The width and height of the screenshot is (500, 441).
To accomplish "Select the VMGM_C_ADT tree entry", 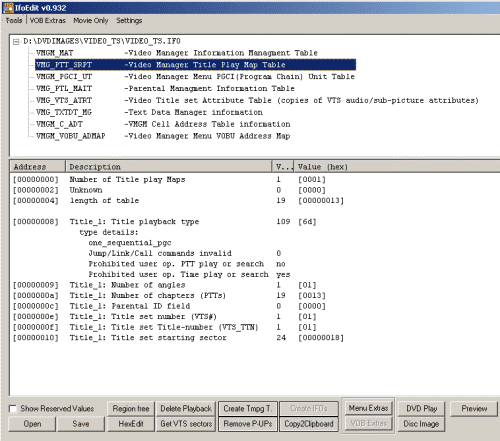I will [x=163, y=124].
